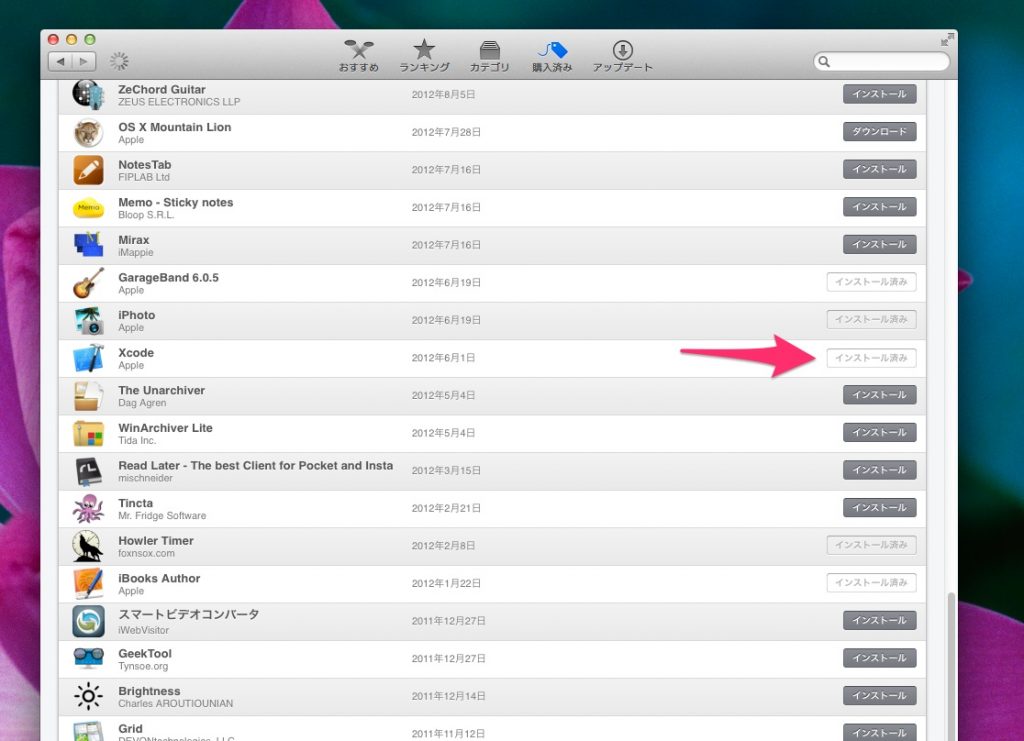Install ZeChord Guitar
1024x741 pixels.
coord(879,94)
